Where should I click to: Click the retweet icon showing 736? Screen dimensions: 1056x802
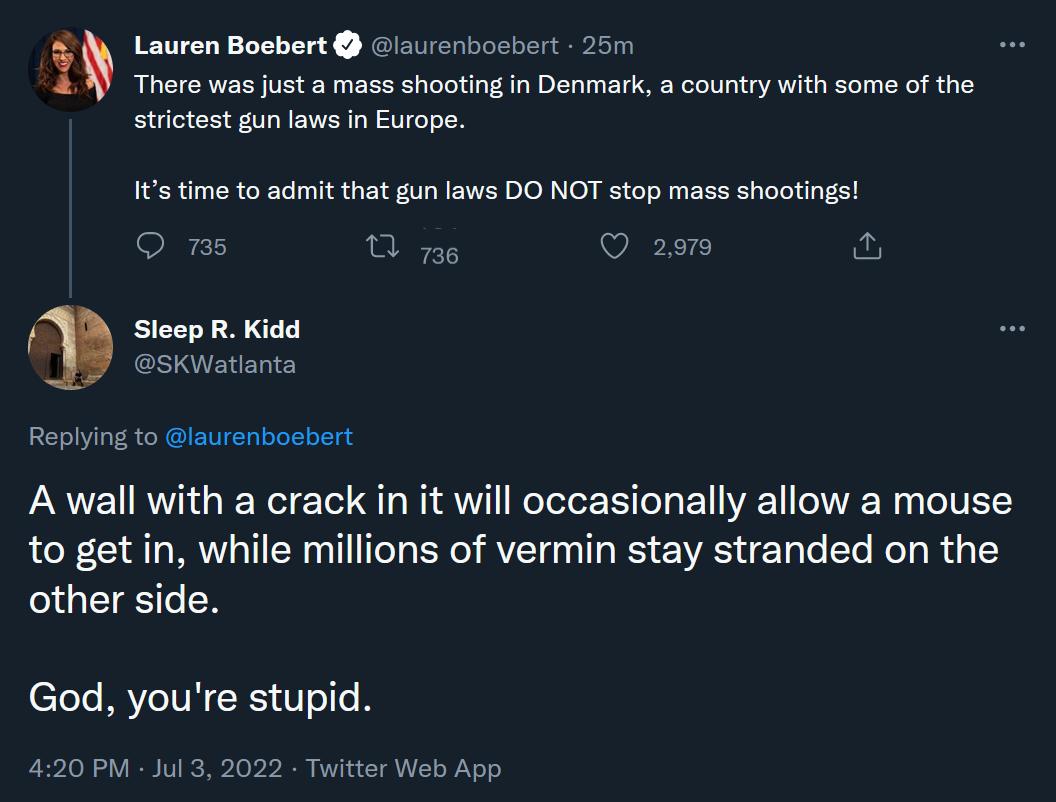click(383, 243)
